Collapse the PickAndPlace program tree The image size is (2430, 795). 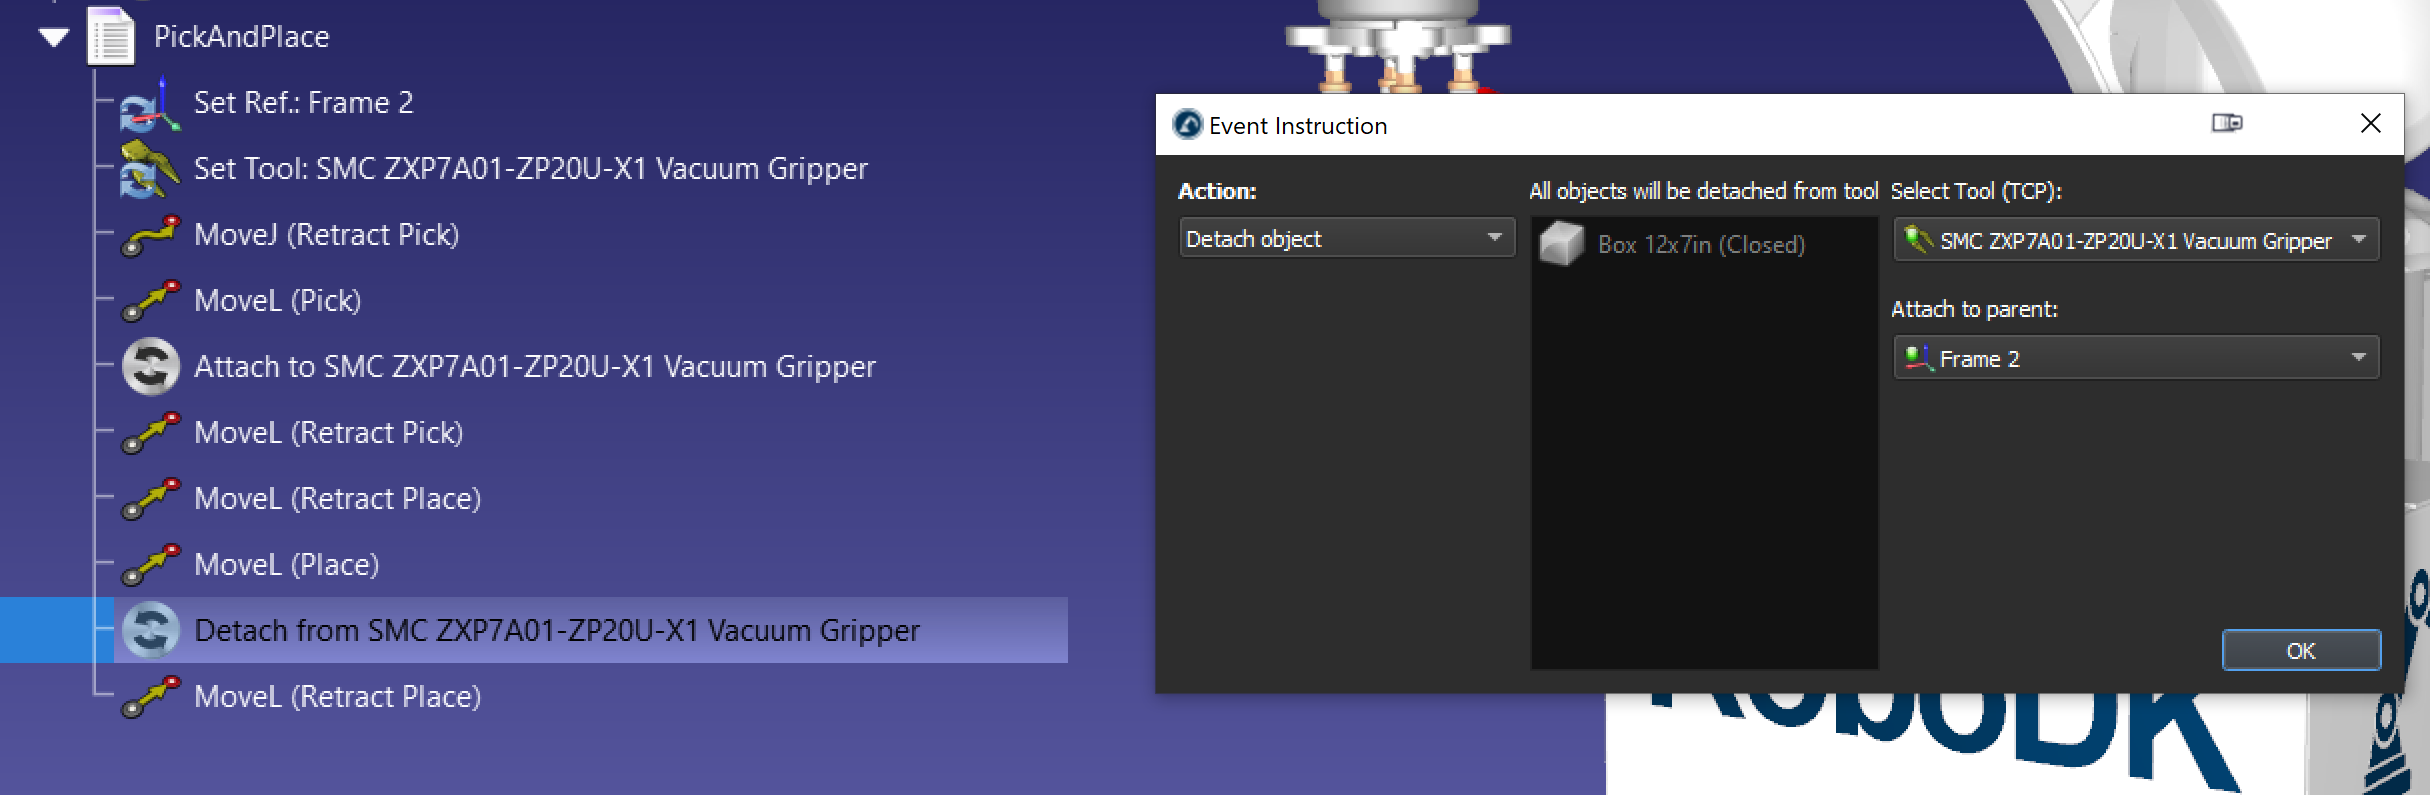tap(54, 38)
